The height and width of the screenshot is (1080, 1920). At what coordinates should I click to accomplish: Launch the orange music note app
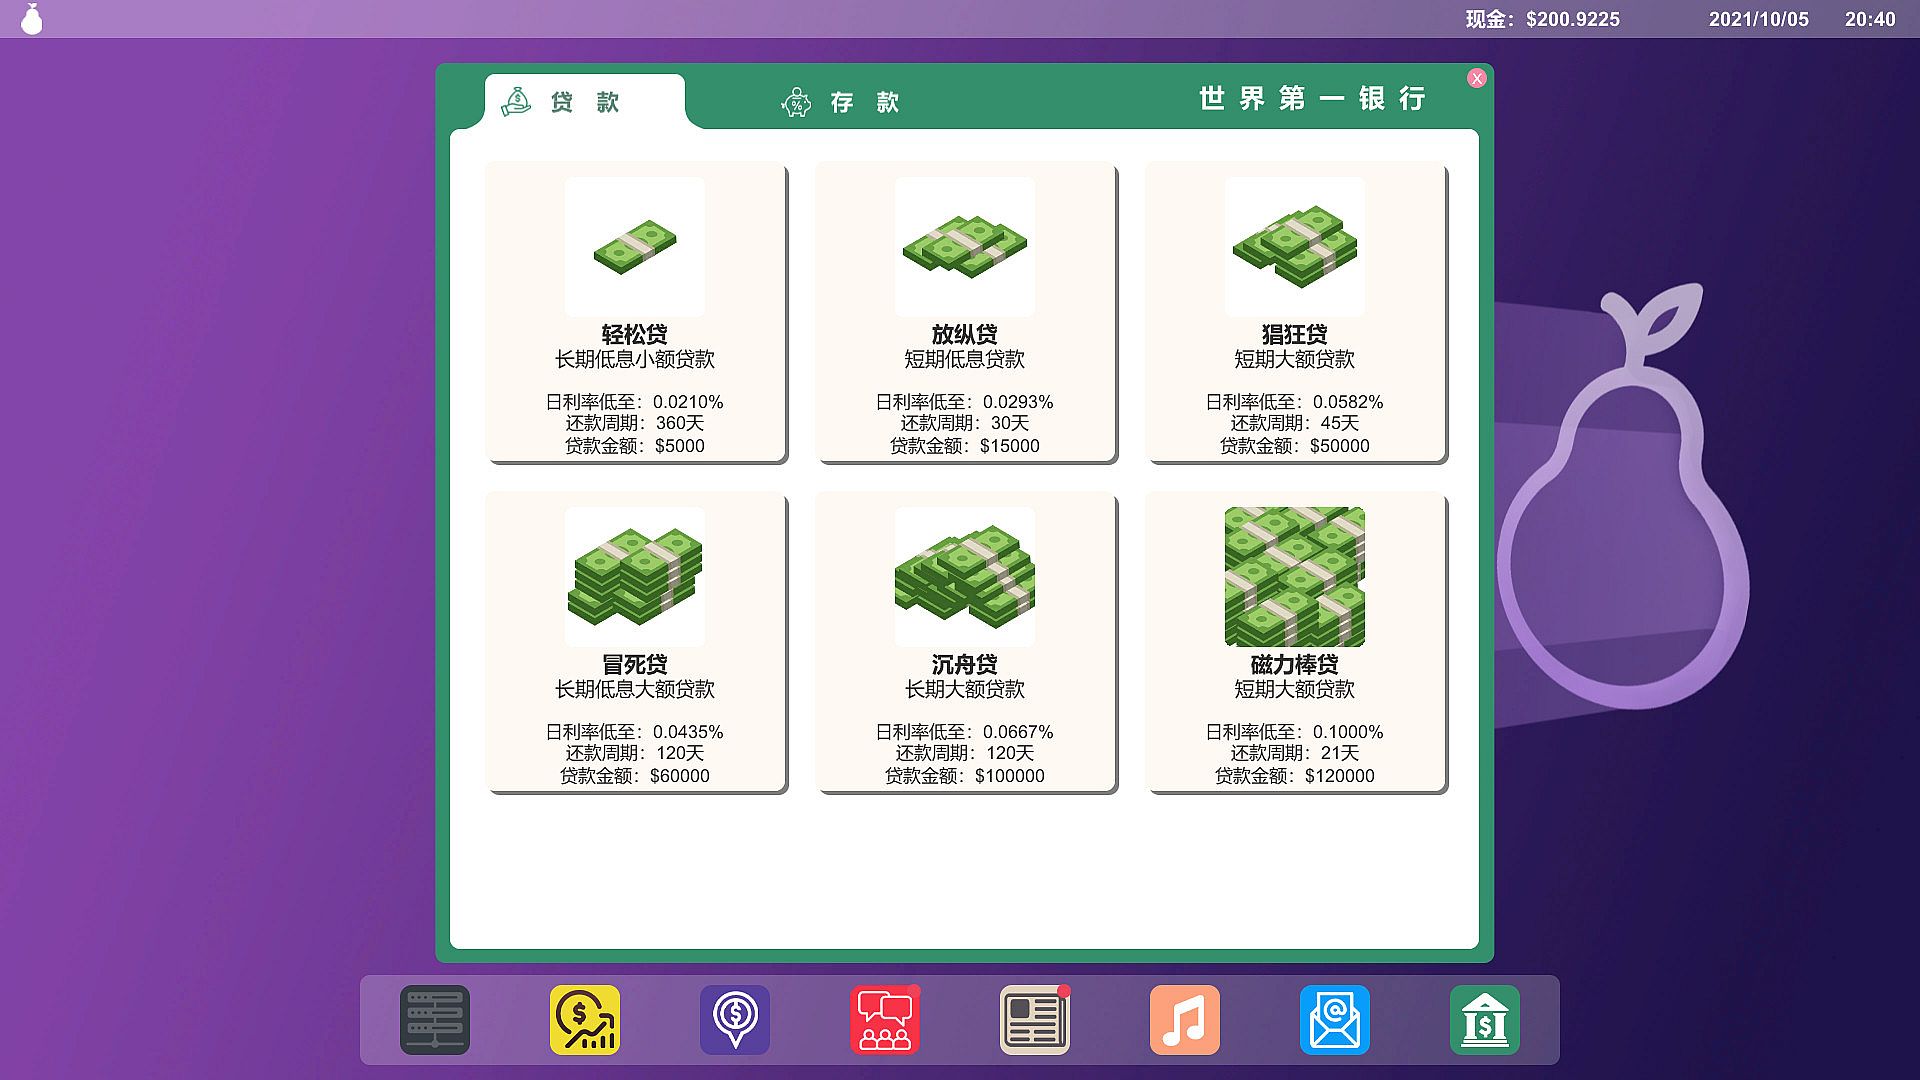pos(1185,1019)
